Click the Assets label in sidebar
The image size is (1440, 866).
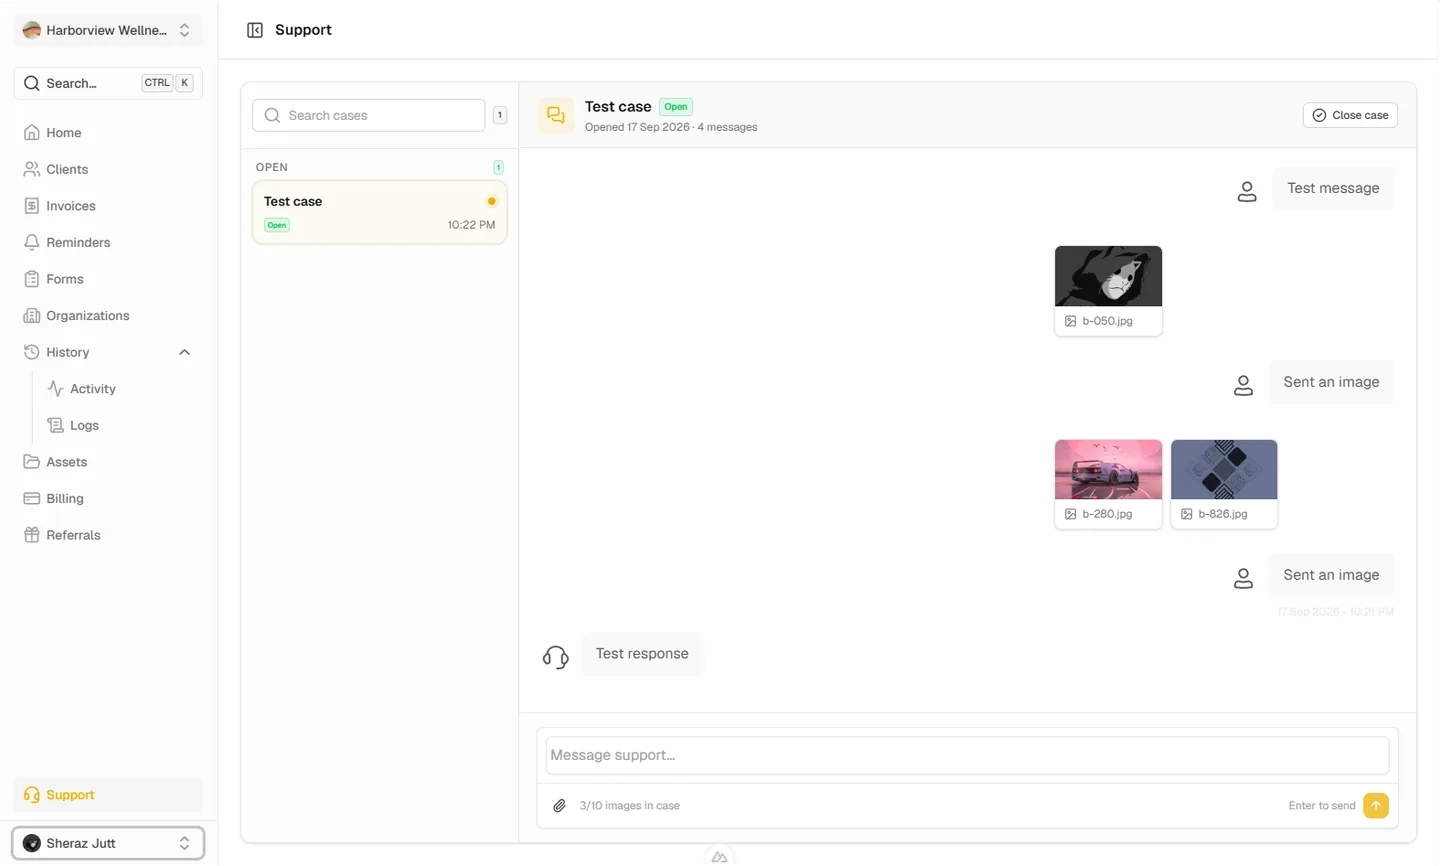click(x=67, y=462)
